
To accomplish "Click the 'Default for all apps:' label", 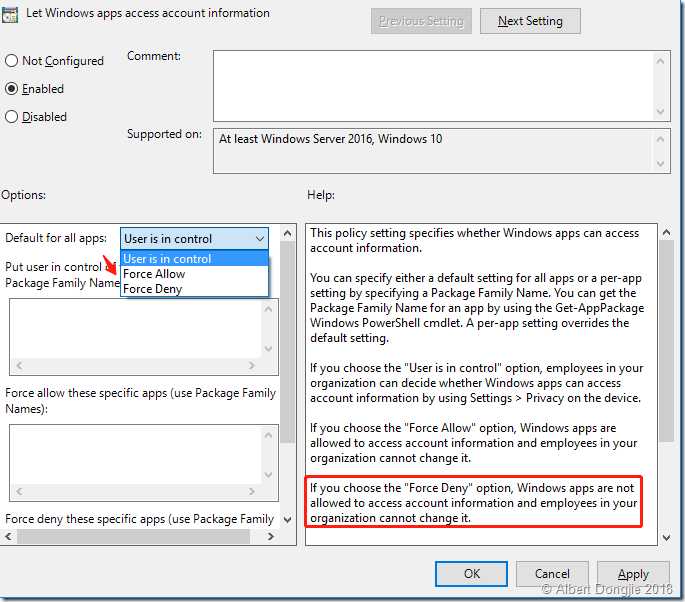I will pyautogui.click(x=56, y=238).
